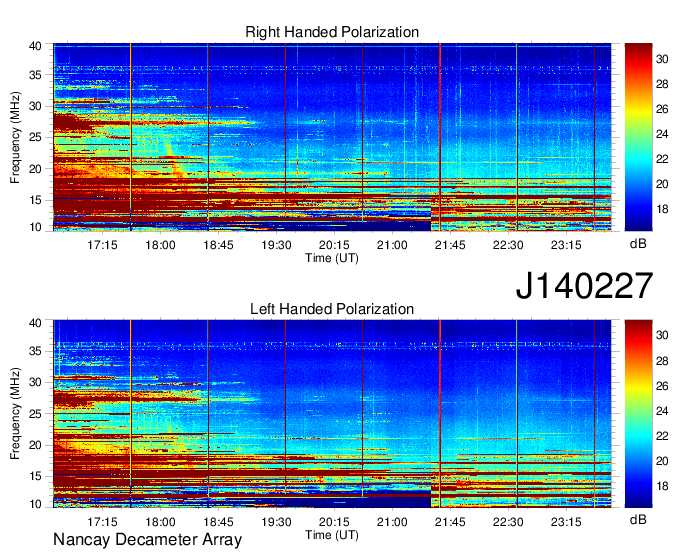Click the Left Handed plot's dB color bar
The image size is (680, 552).
tap(638, 414)
